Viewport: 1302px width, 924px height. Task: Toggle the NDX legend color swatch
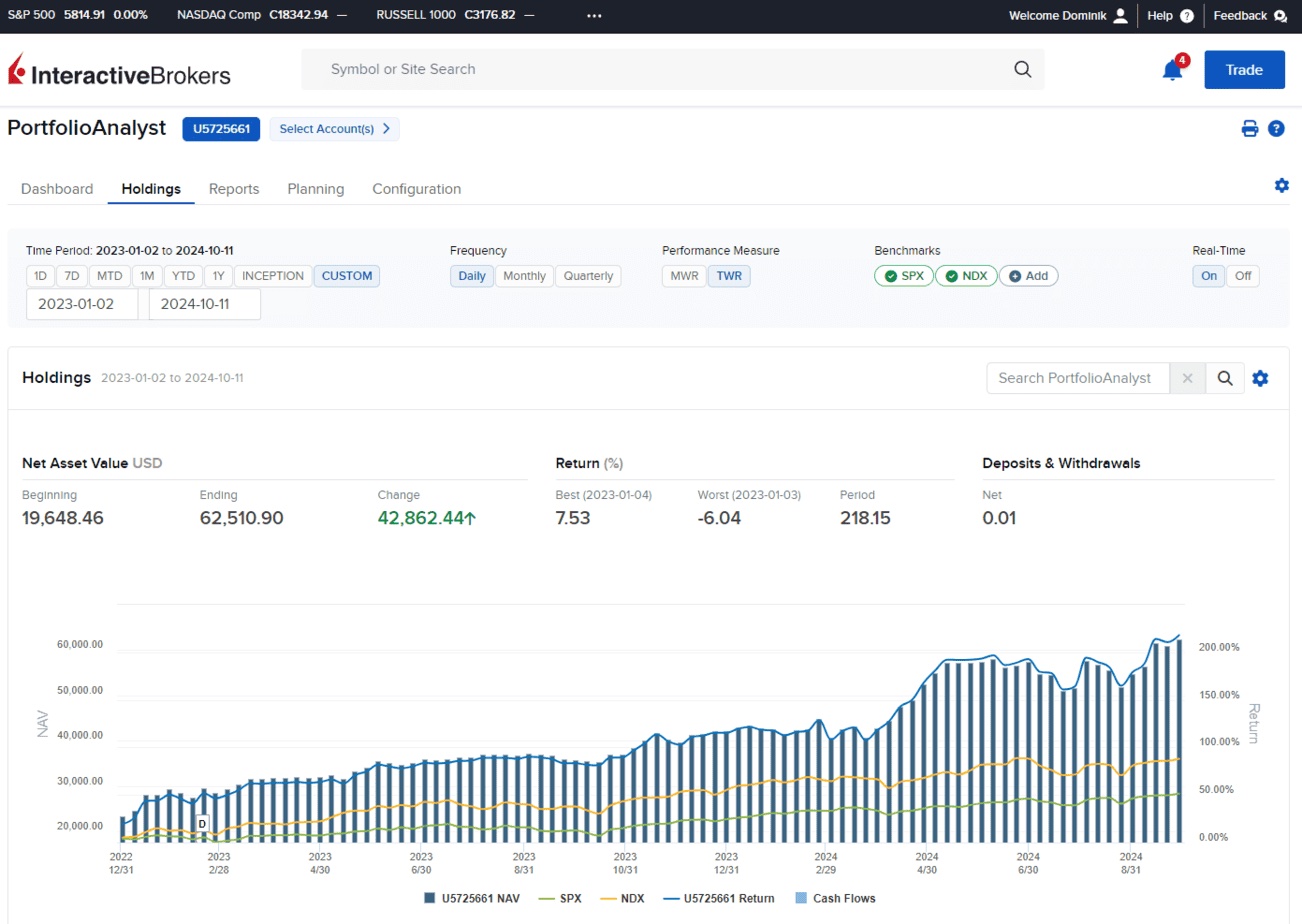coord(606,898)
